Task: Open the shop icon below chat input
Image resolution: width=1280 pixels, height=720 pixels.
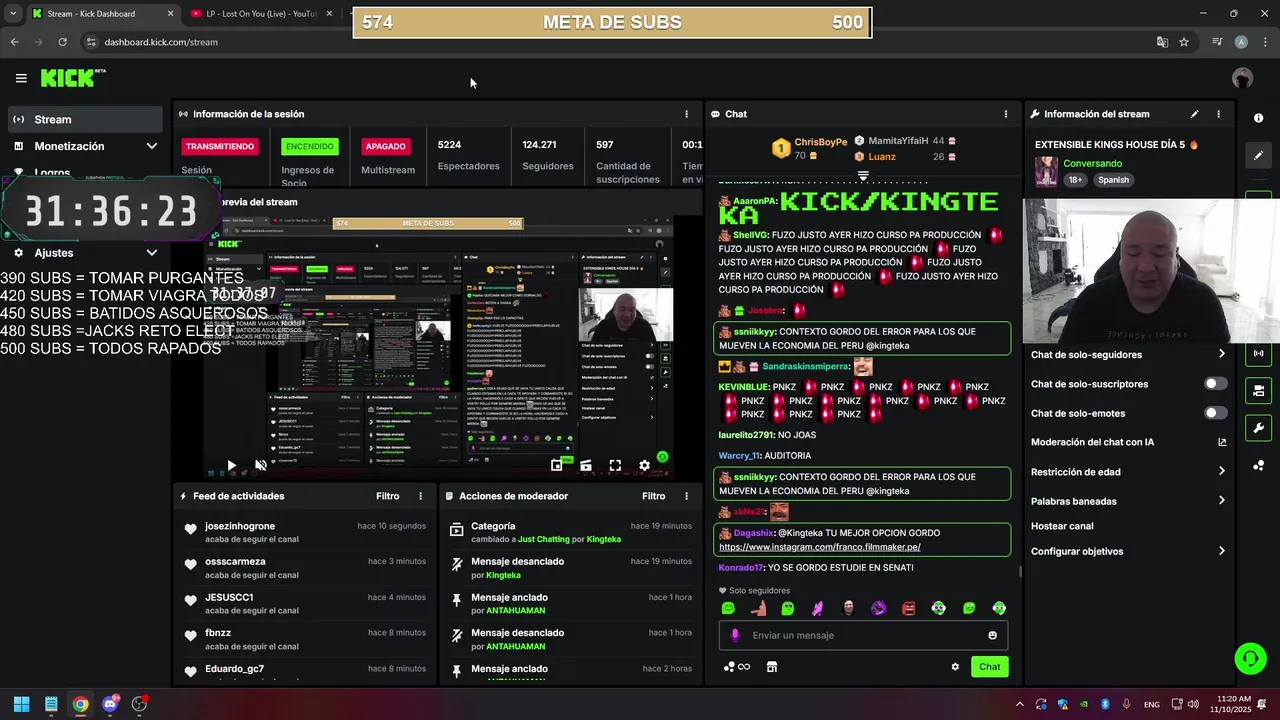Action: click(x=771, y=667)
